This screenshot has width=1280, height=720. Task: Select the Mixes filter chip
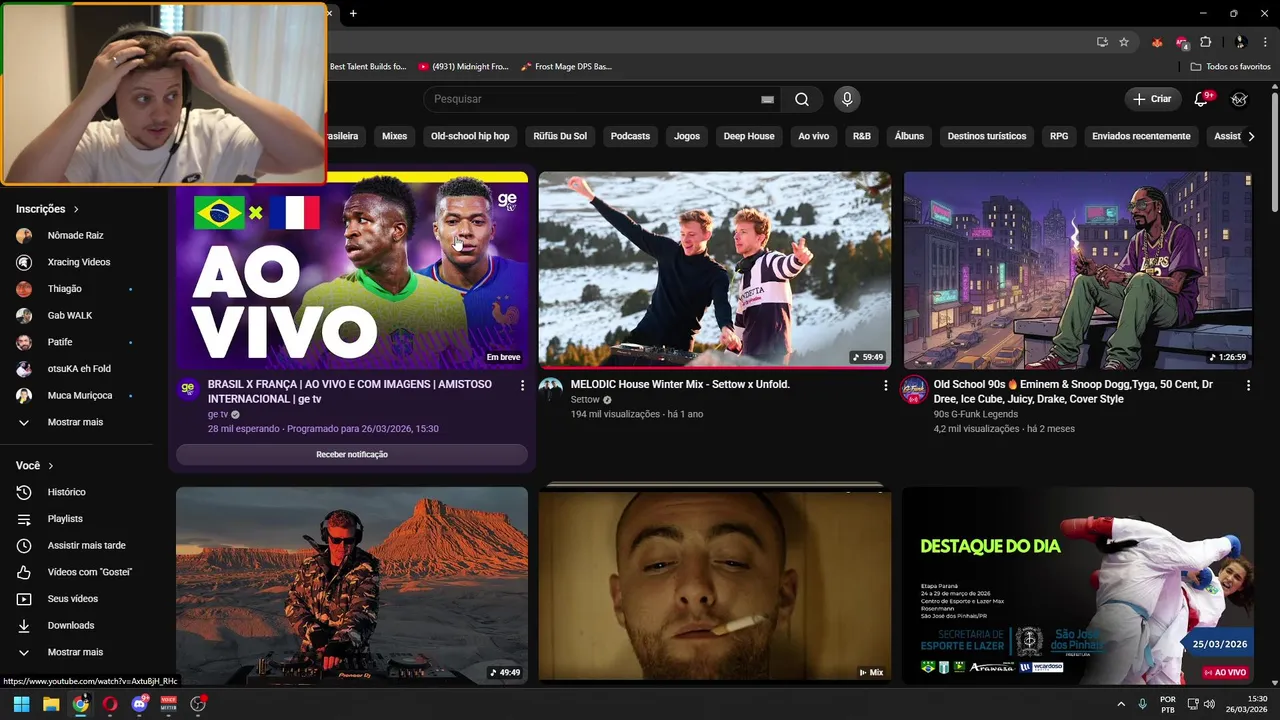[x=394, y=136]
